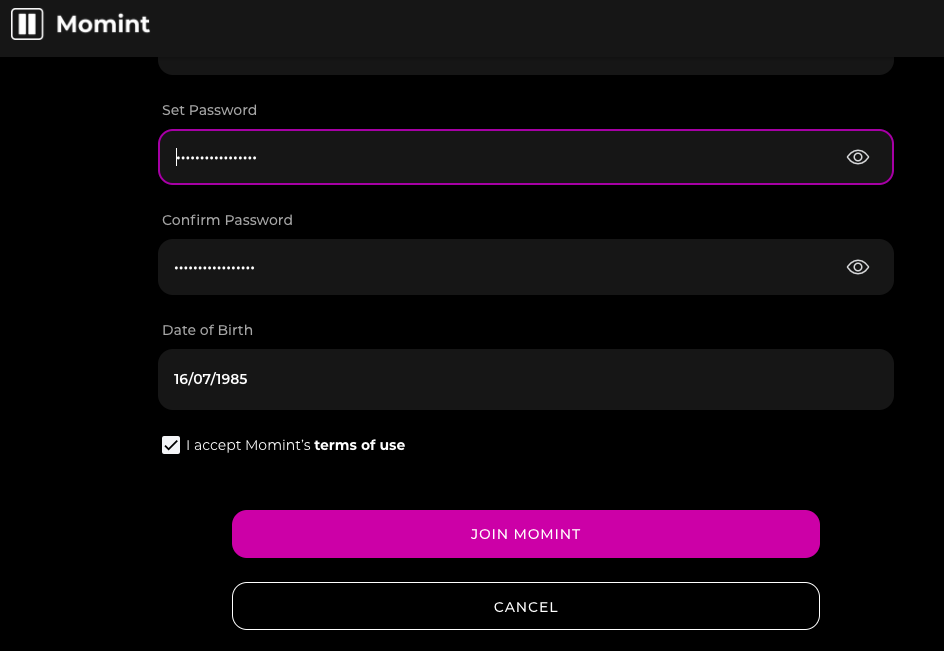
Task: Click the masked dots in Confirm Password
Action: point(214,267)
